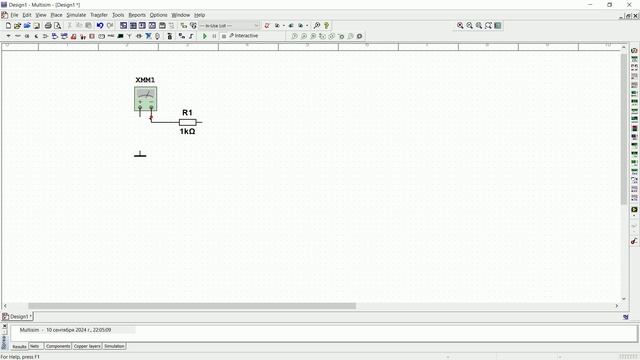Open the View menu

(x=41, y=15)
